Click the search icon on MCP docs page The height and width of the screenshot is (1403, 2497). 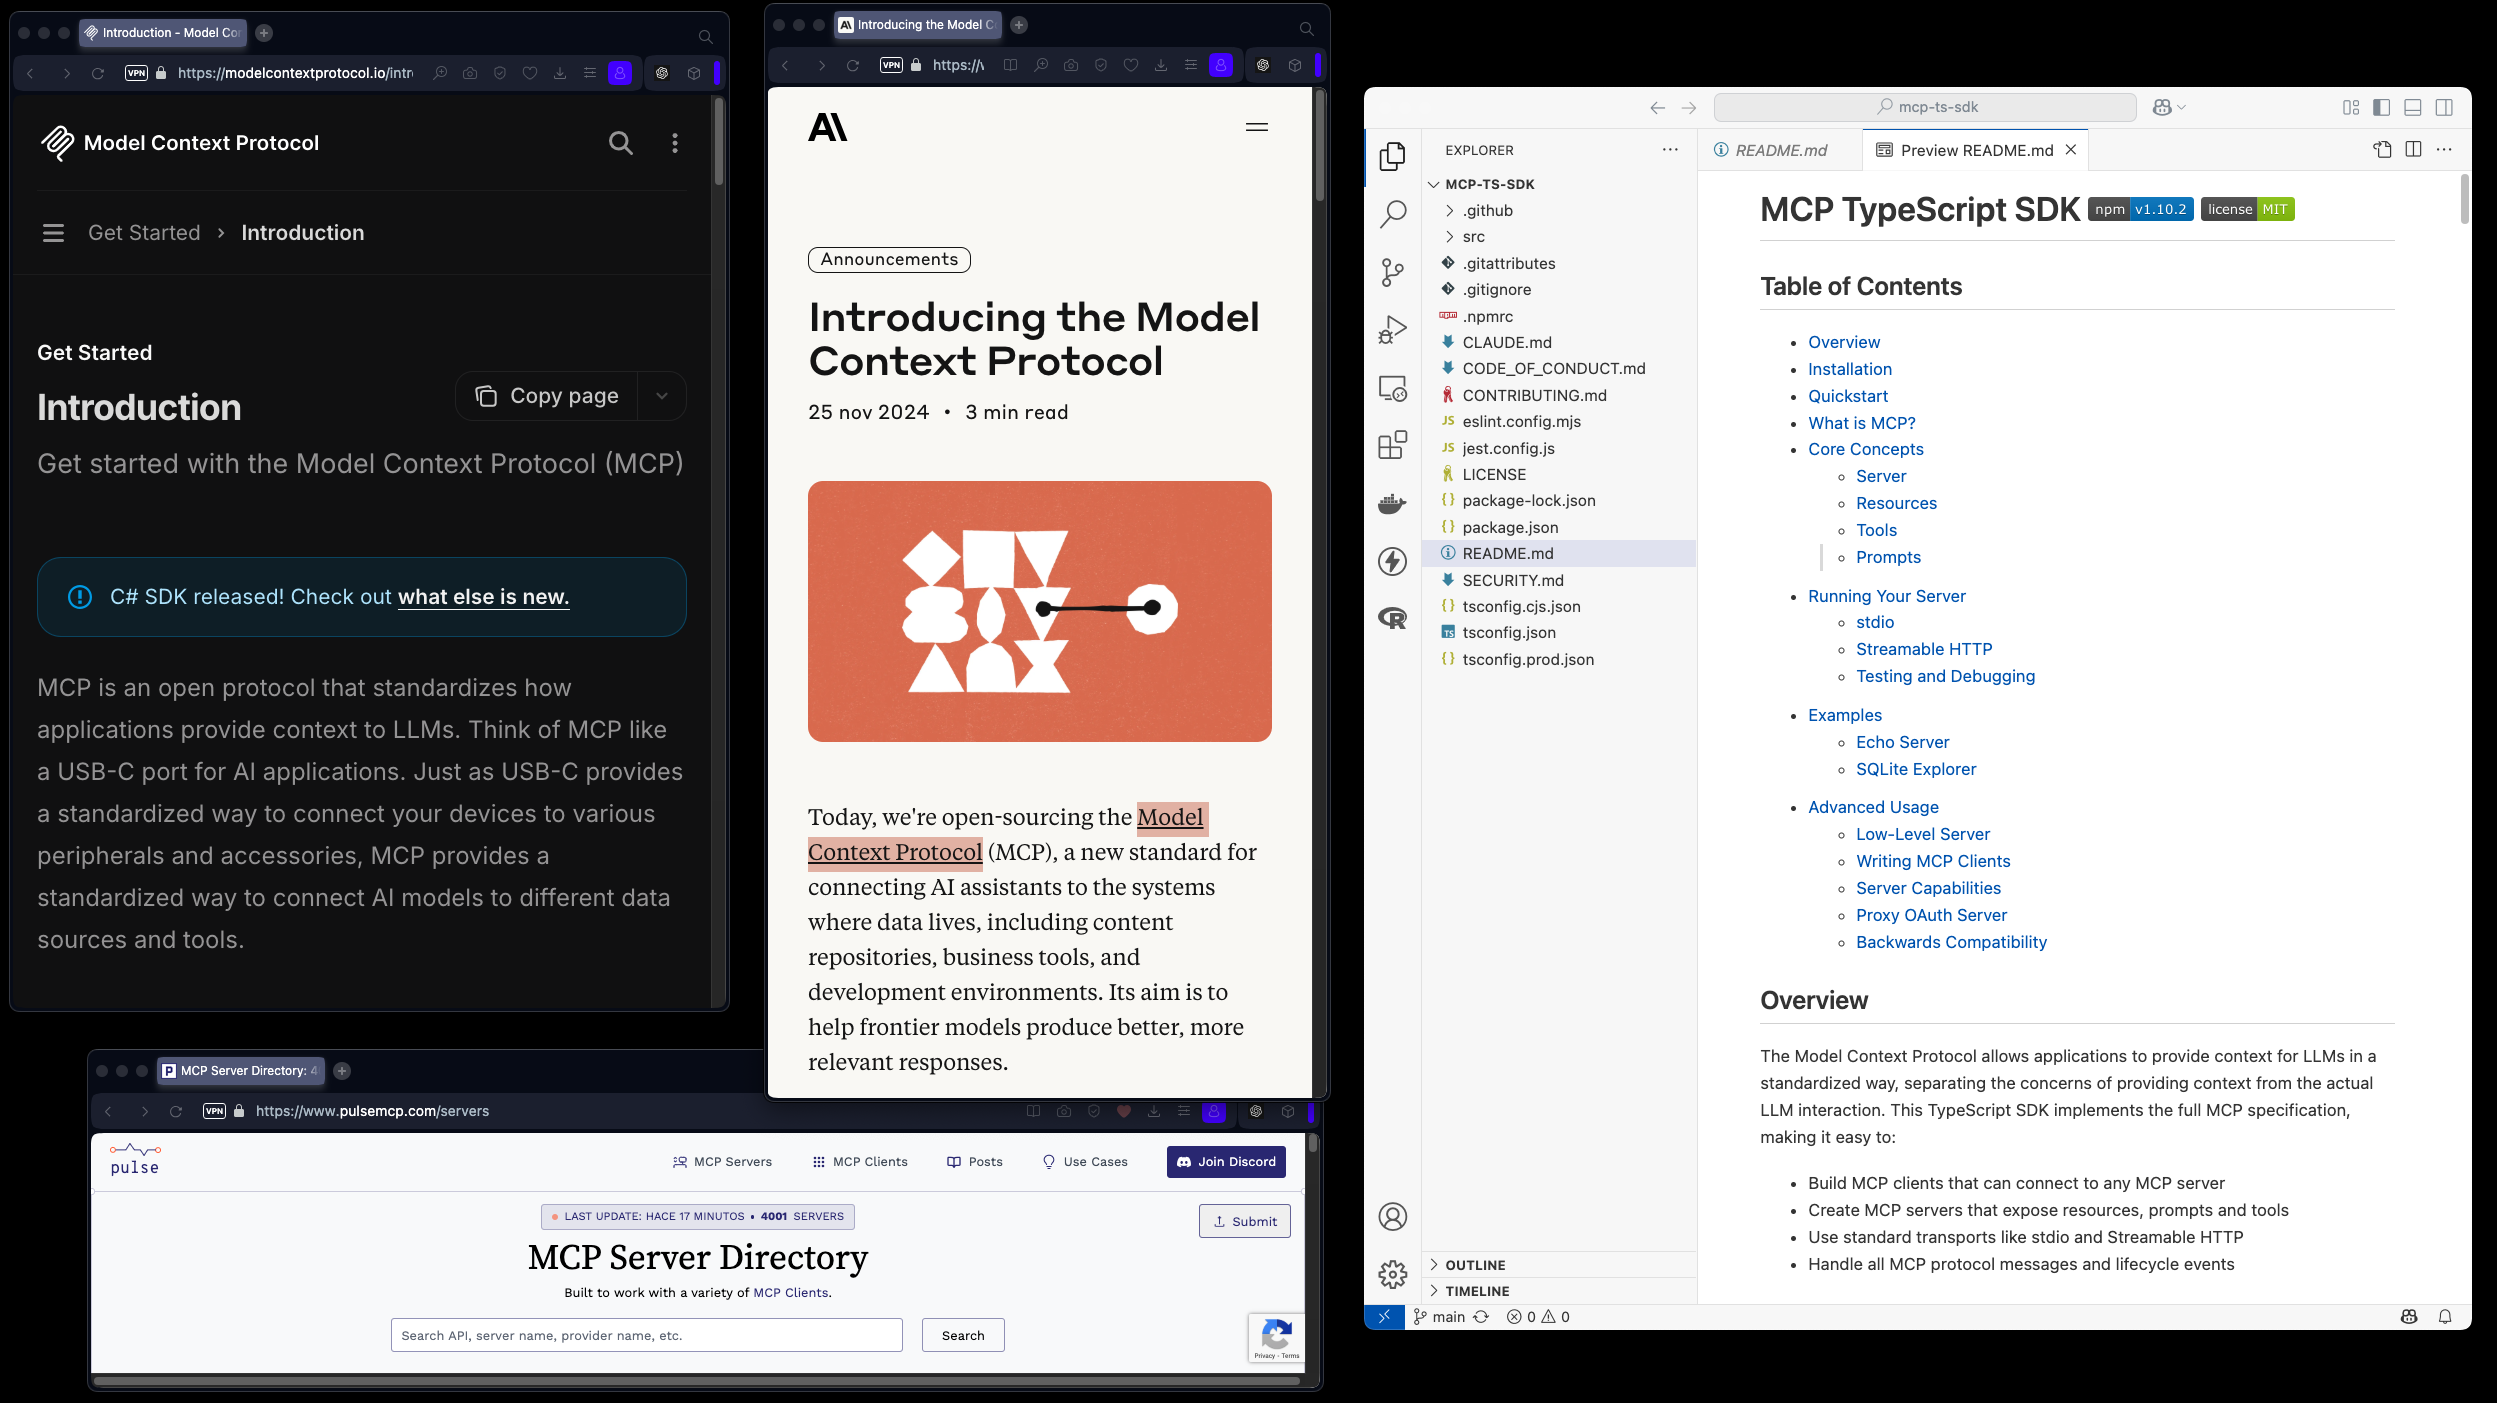click(x=621, y=143)
